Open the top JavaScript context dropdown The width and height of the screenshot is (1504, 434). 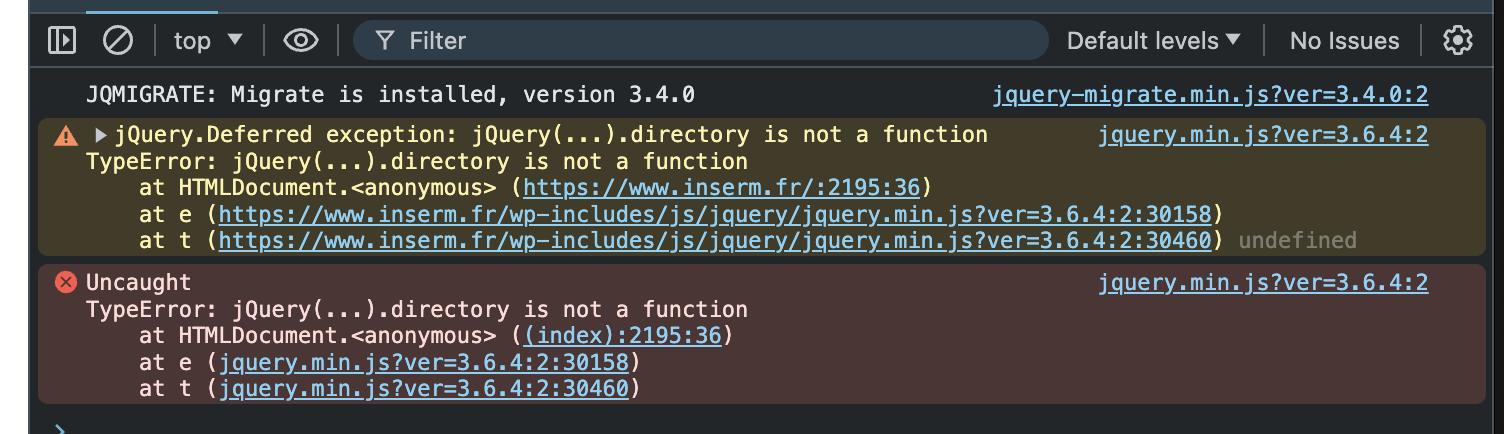(x=208, y=40)
